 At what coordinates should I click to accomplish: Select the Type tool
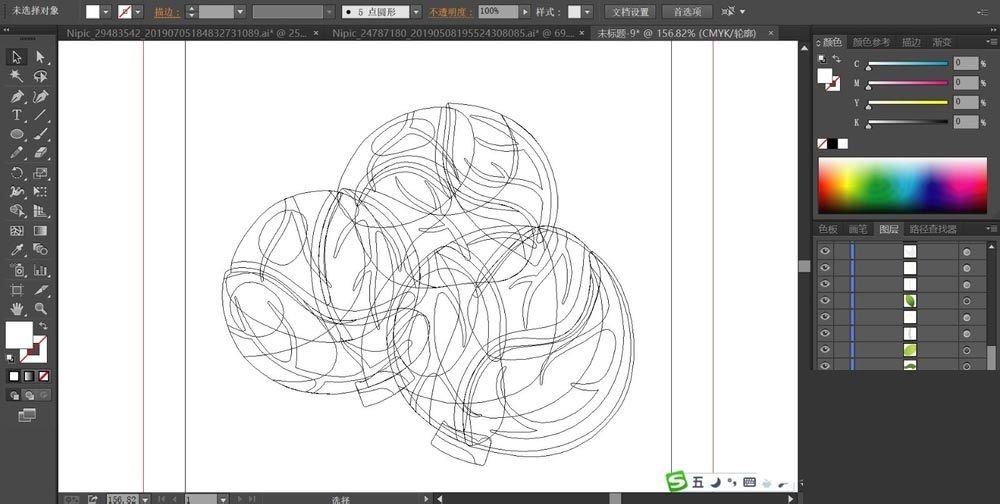[x=17, y=115]
